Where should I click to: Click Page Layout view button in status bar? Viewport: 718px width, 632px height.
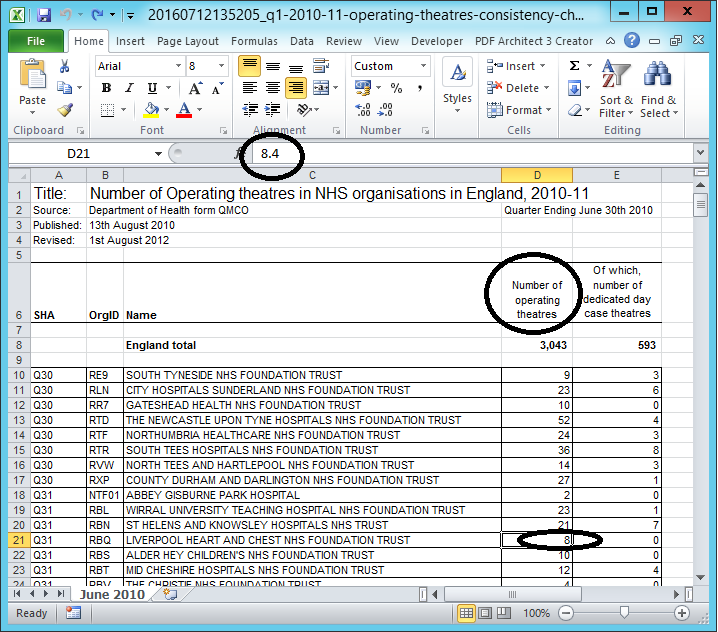[x=485, y=613]
